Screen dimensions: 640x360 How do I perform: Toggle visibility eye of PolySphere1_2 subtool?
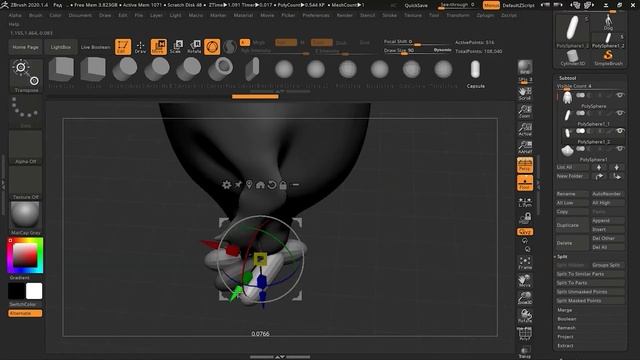(620, 131)
